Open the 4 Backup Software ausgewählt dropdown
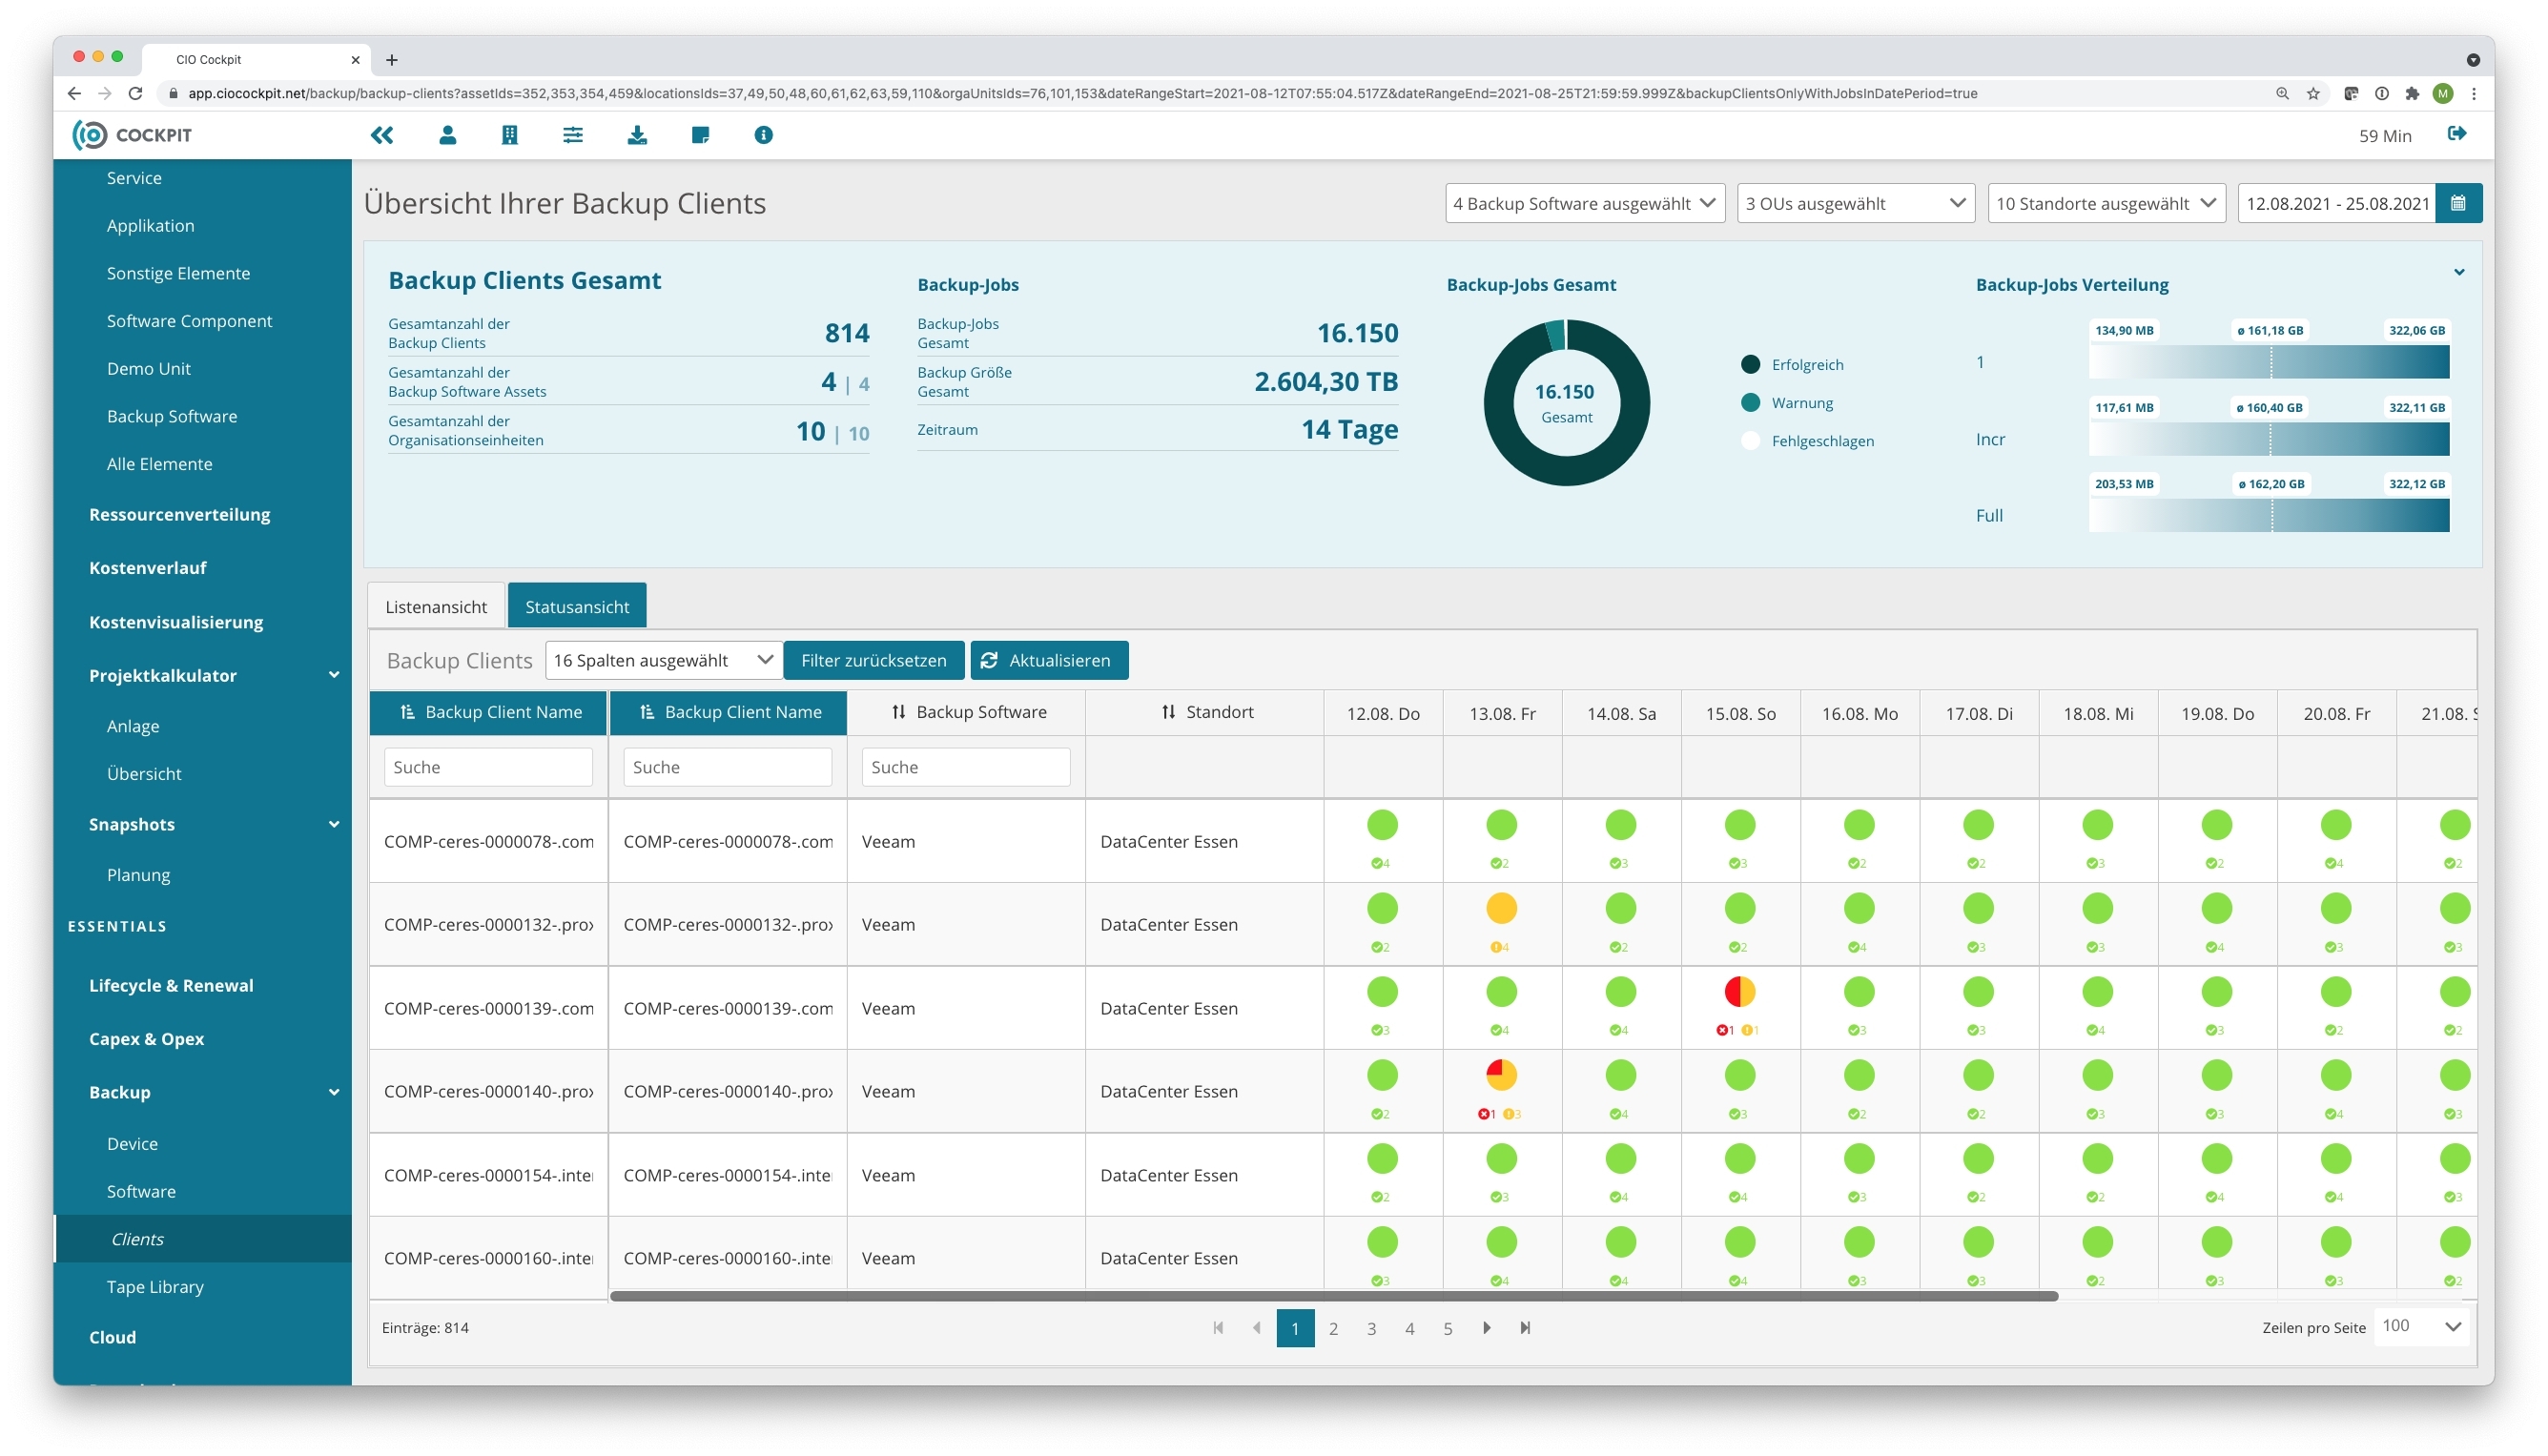Screen dimensions: 2548x1456 [1584, 204]
